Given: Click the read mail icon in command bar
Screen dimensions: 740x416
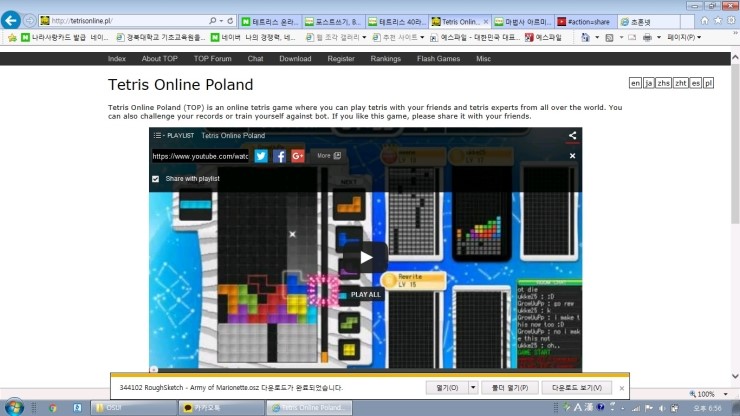Looking at the screenshot, I should (x=632, y=37).
